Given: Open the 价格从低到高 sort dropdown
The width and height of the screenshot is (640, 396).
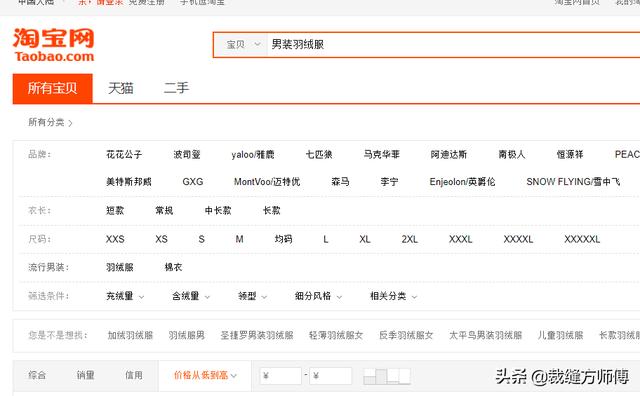Looking at the screenshot, I should pos(205,375).
